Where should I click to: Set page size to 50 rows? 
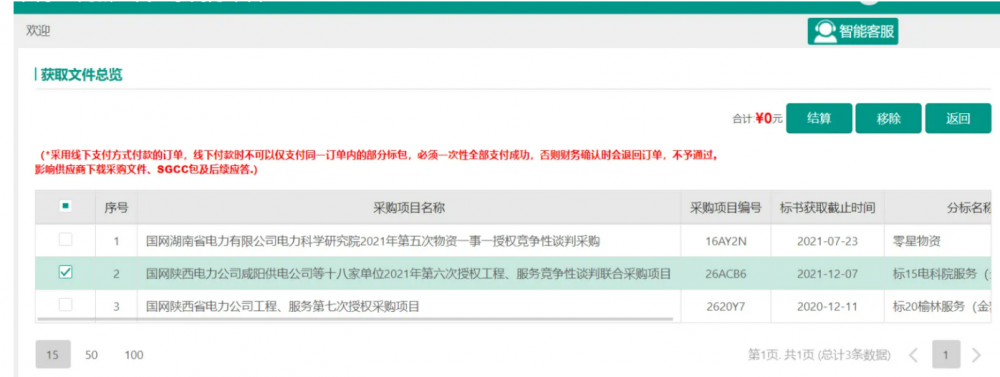(91, 355)
